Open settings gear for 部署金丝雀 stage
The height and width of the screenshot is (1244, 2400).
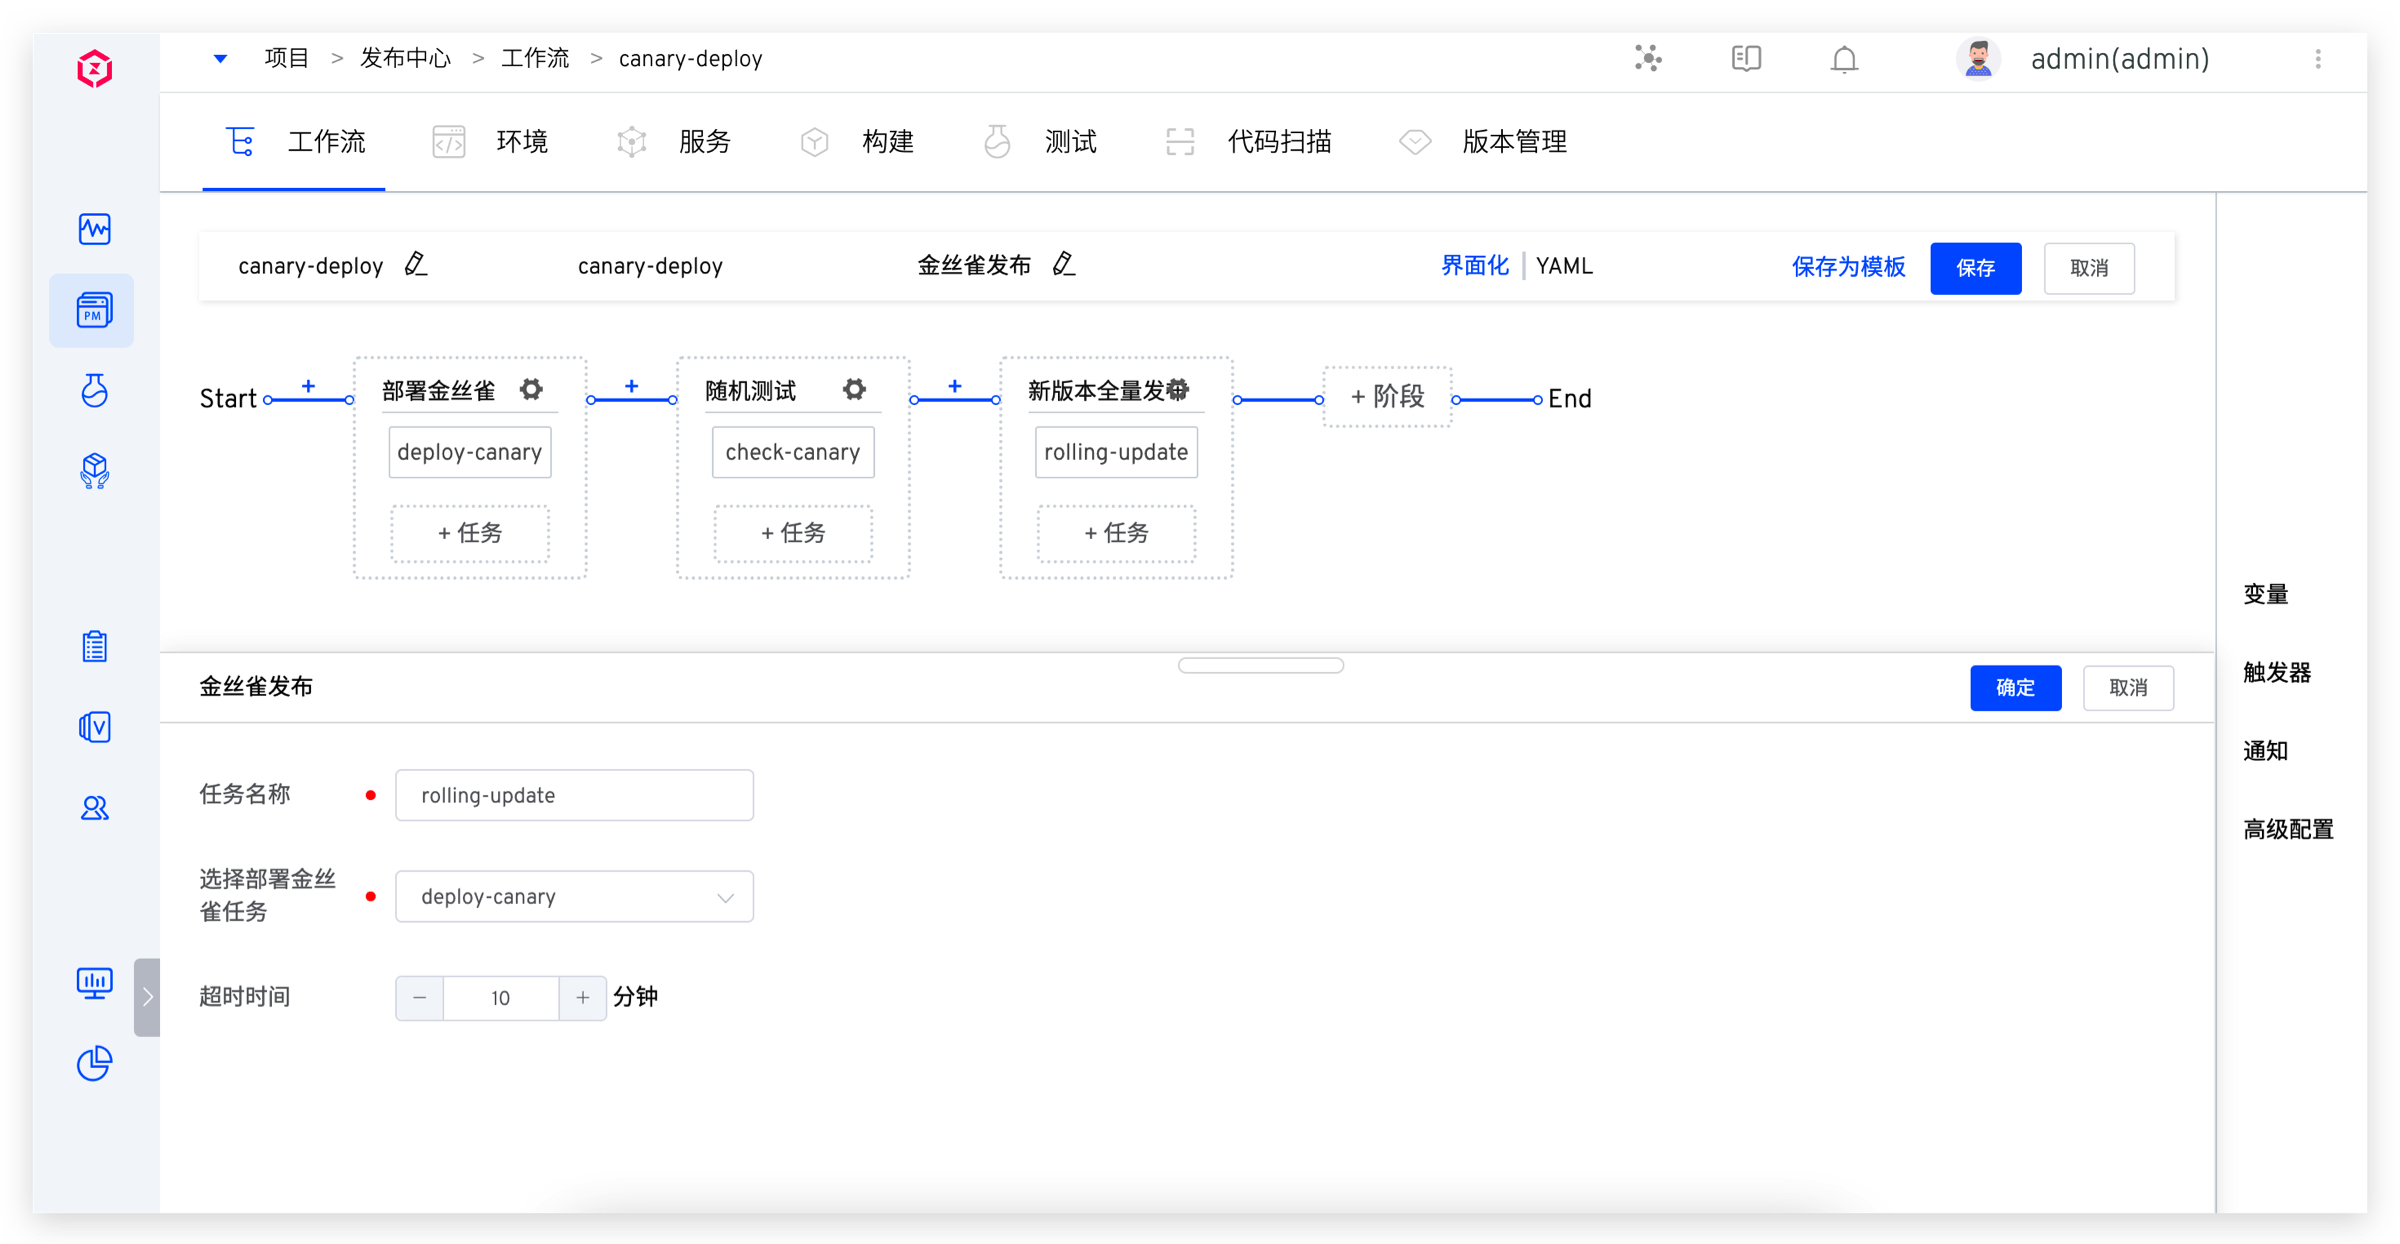click(x=531, y=390)
